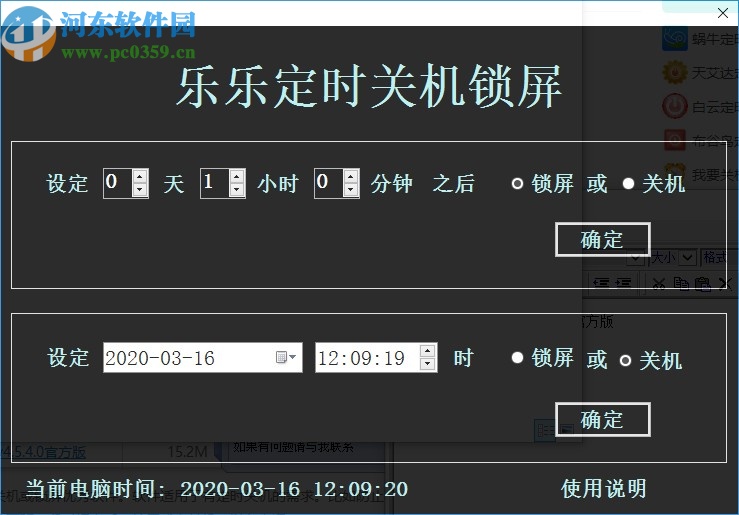Image resolution: width=739 pixels, height=515 pixels.
Task: Click the 蜗牛定时 app icon in background list
Action: (675, 39)
